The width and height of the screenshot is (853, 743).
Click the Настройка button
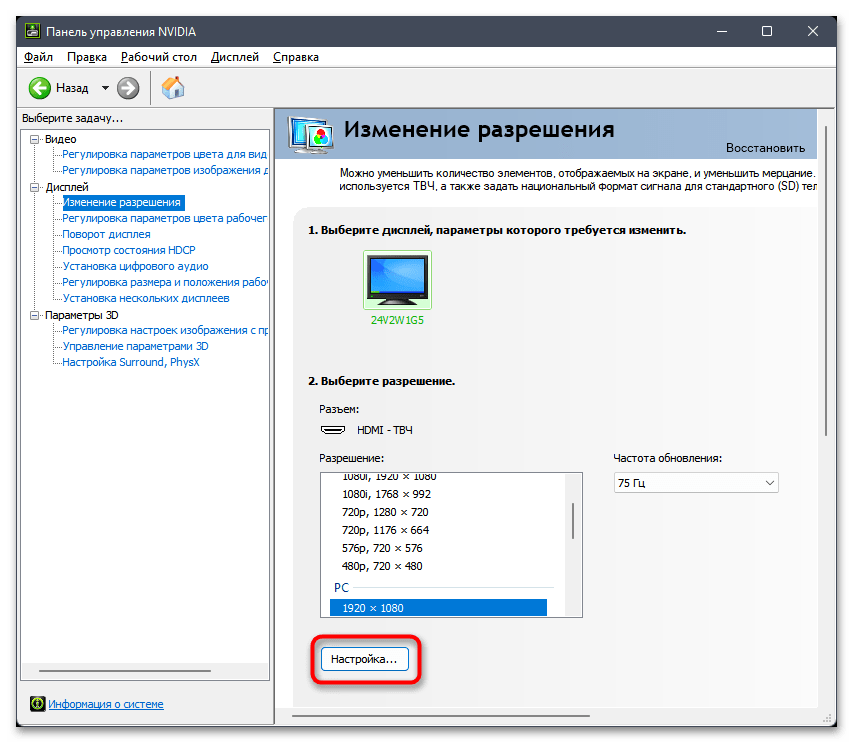tap(366, 659)
